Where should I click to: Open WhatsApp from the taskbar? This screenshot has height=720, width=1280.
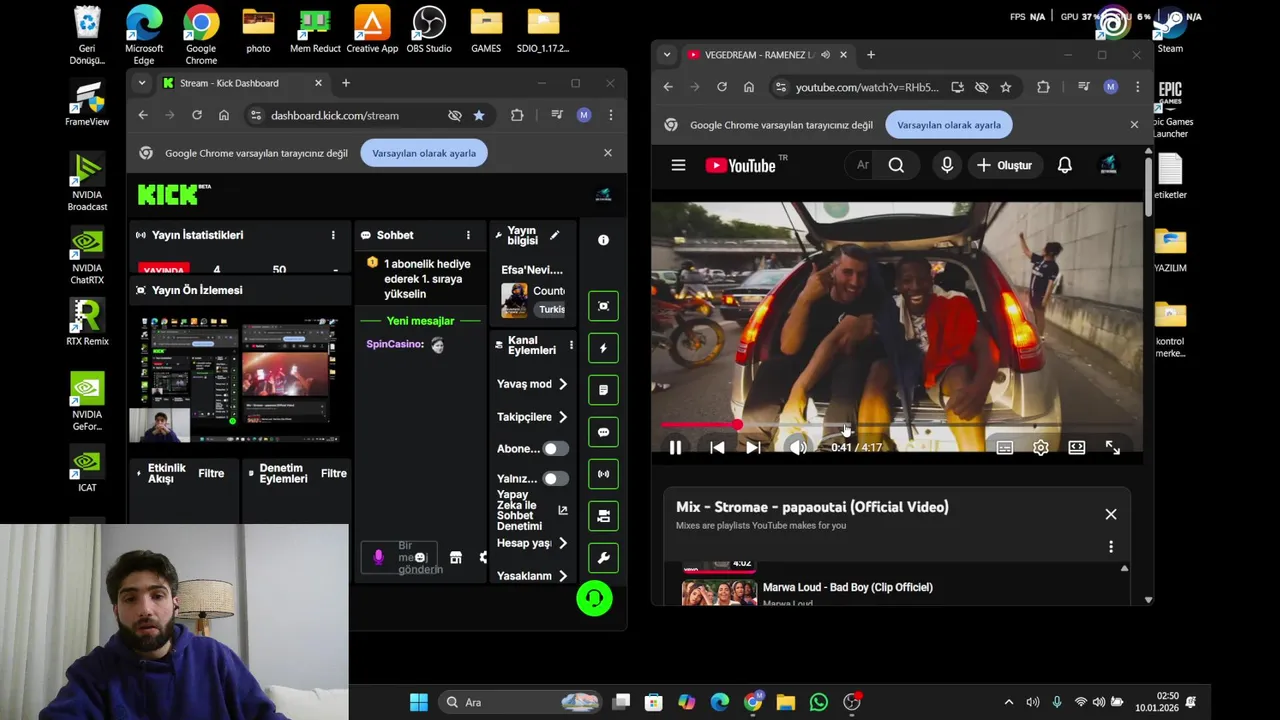click(819, 702)
